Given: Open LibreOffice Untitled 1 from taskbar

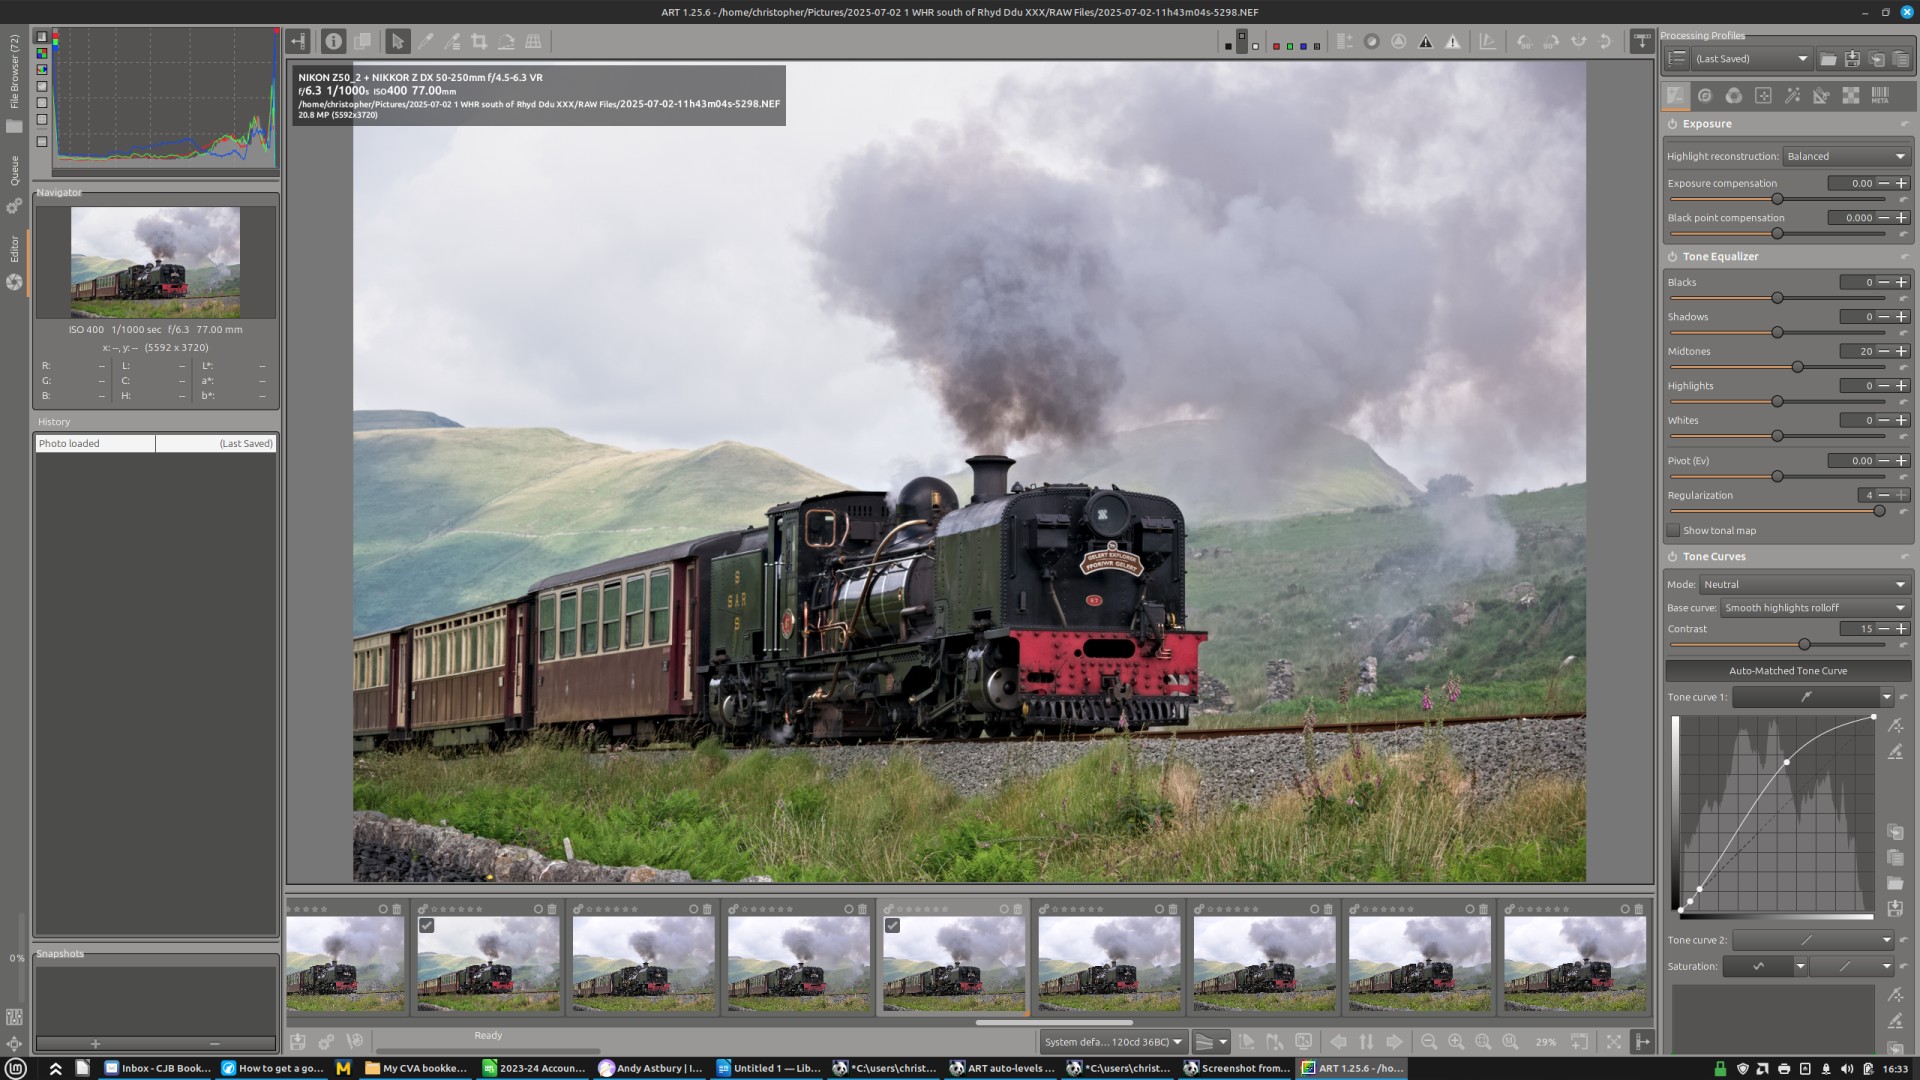Looking at the screenshot, I should 768,1068.
